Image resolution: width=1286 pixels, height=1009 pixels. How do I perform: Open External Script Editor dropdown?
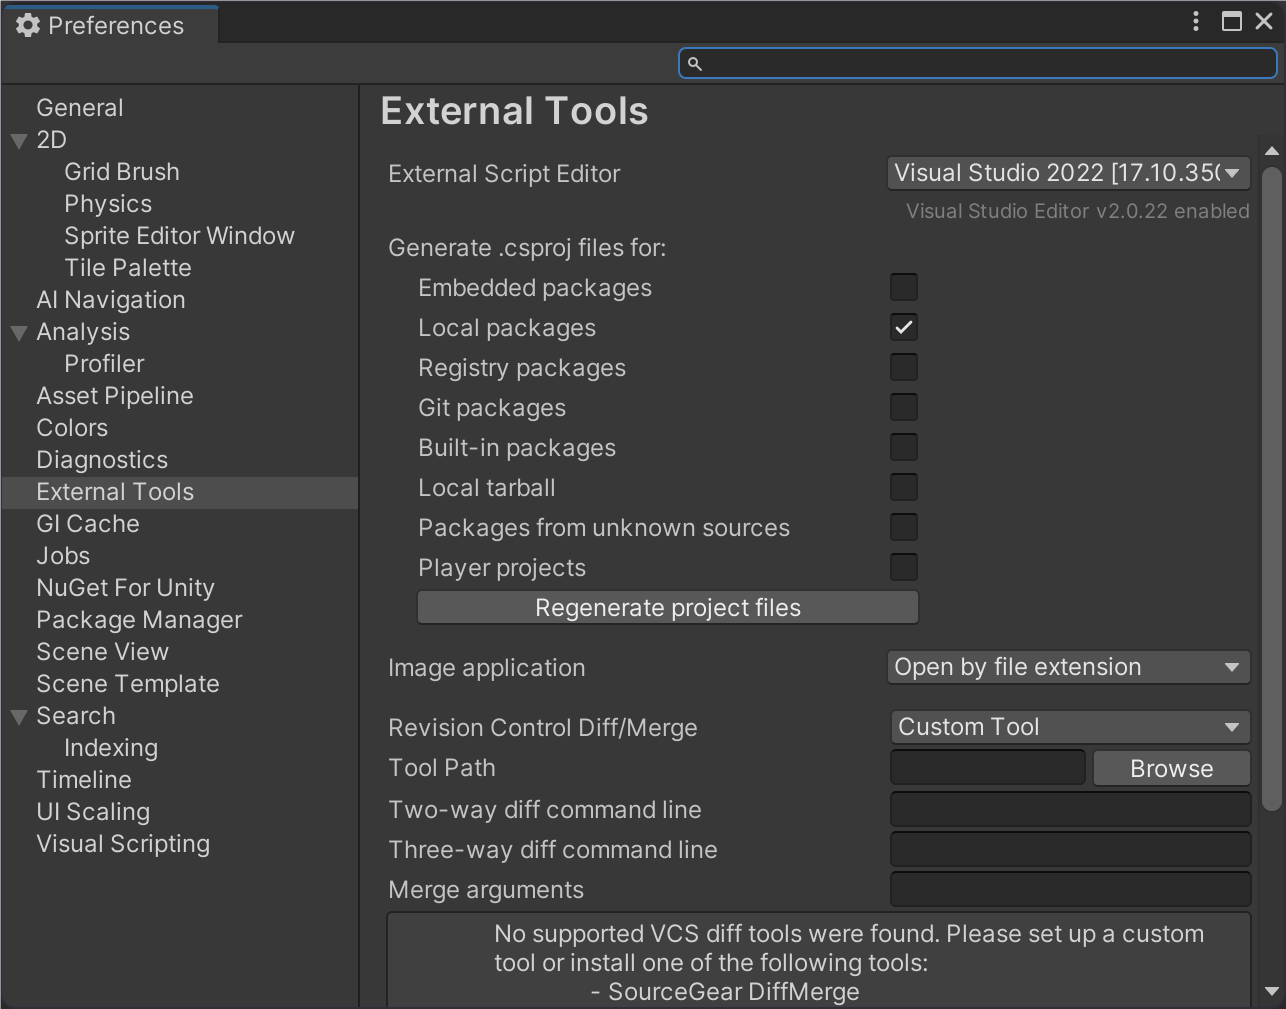click(x=1068, y=173)
